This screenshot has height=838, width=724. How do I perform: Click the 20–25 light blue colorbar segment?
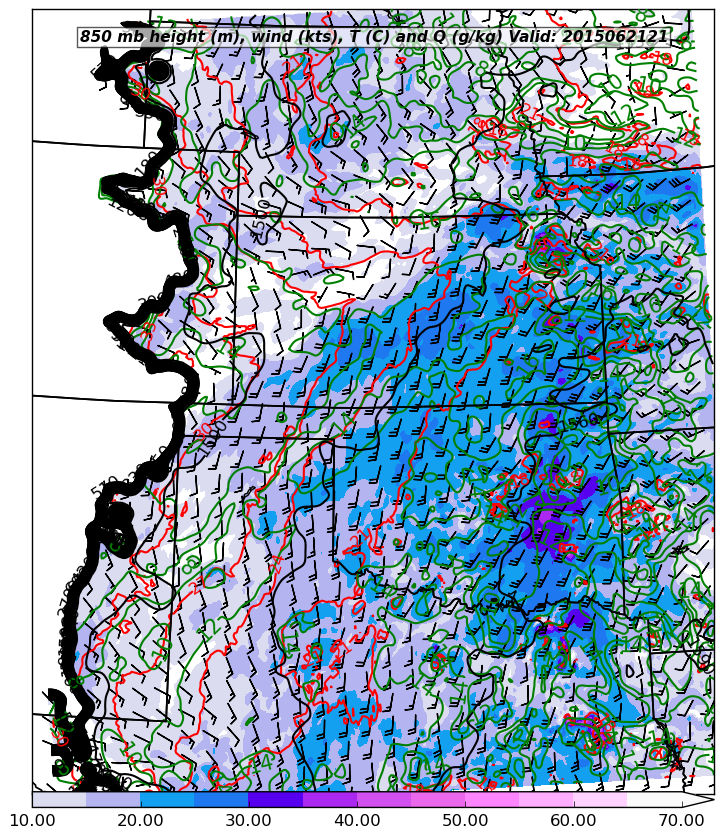pyautogui.click(x=167, y=800)
